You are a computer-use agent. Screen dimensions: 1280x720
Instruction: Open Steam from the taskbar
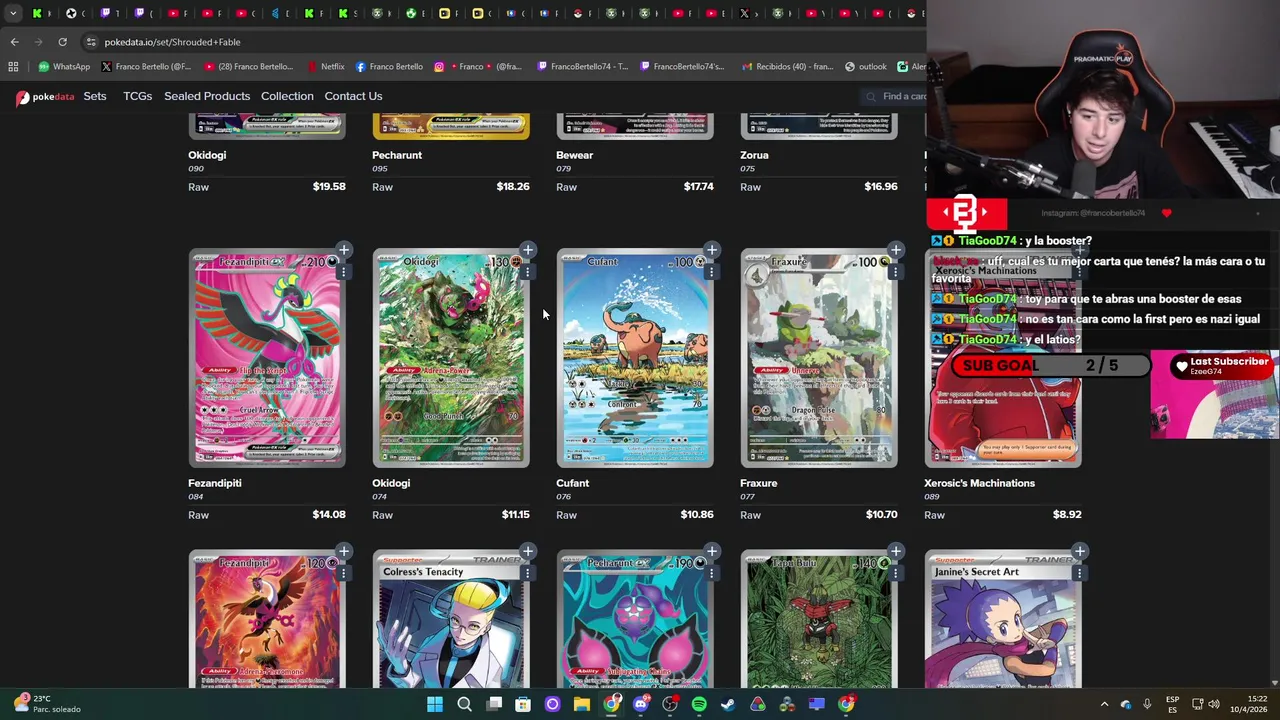click(x=728, y=704)
